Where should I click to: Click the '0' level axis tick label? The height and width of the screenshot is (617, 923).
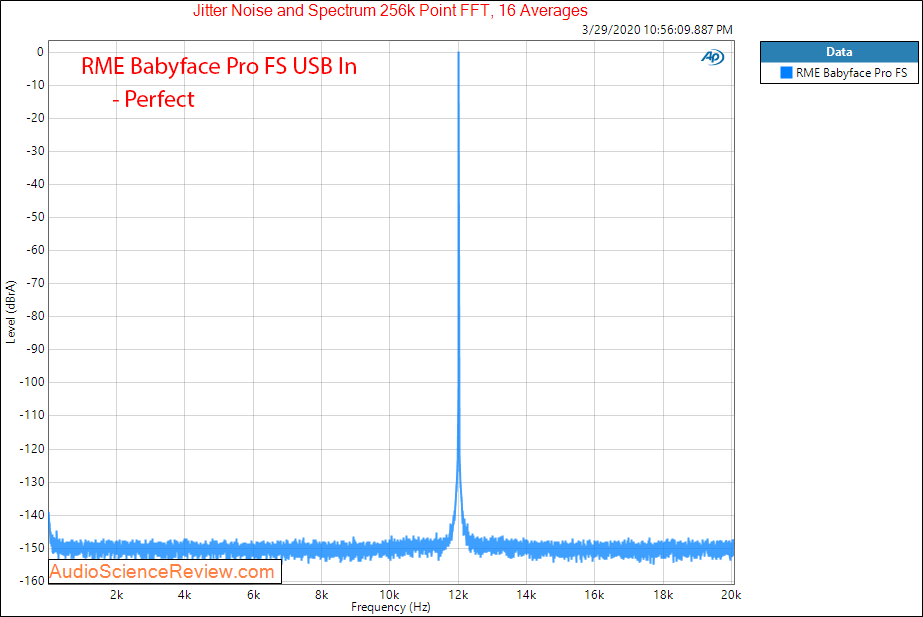(40, 52)
